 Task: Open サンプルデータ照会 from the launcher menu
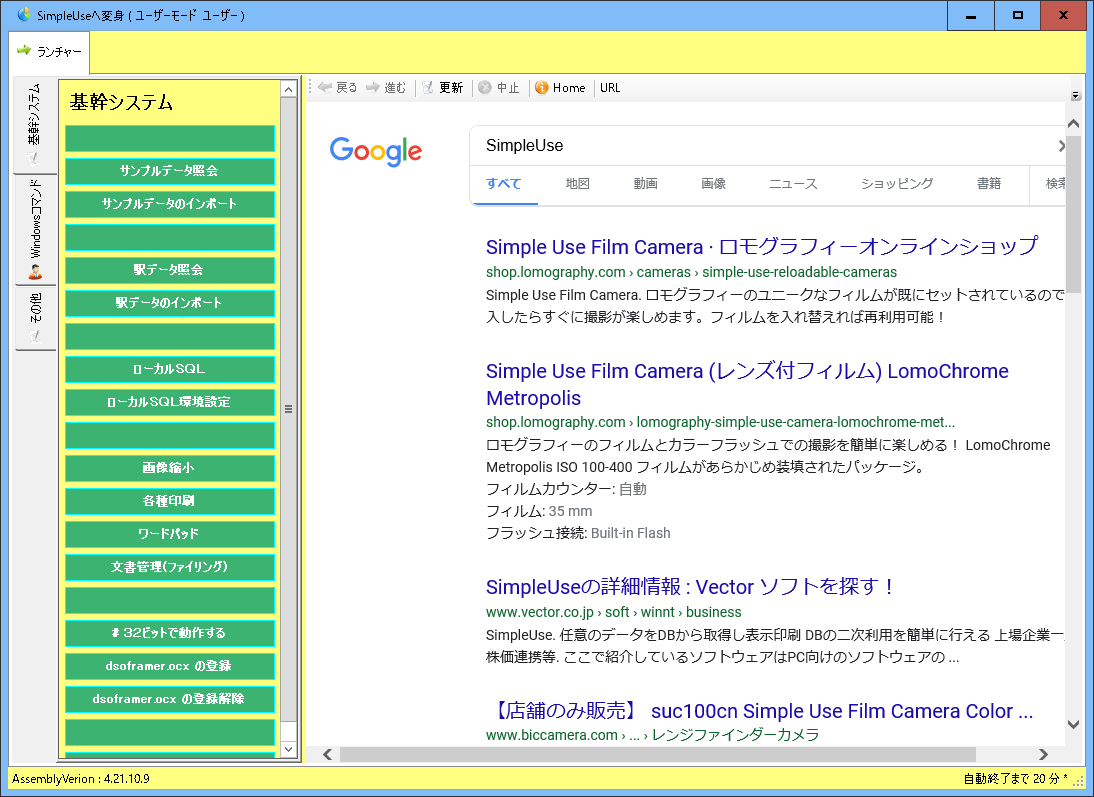click(x=169, y=171)
